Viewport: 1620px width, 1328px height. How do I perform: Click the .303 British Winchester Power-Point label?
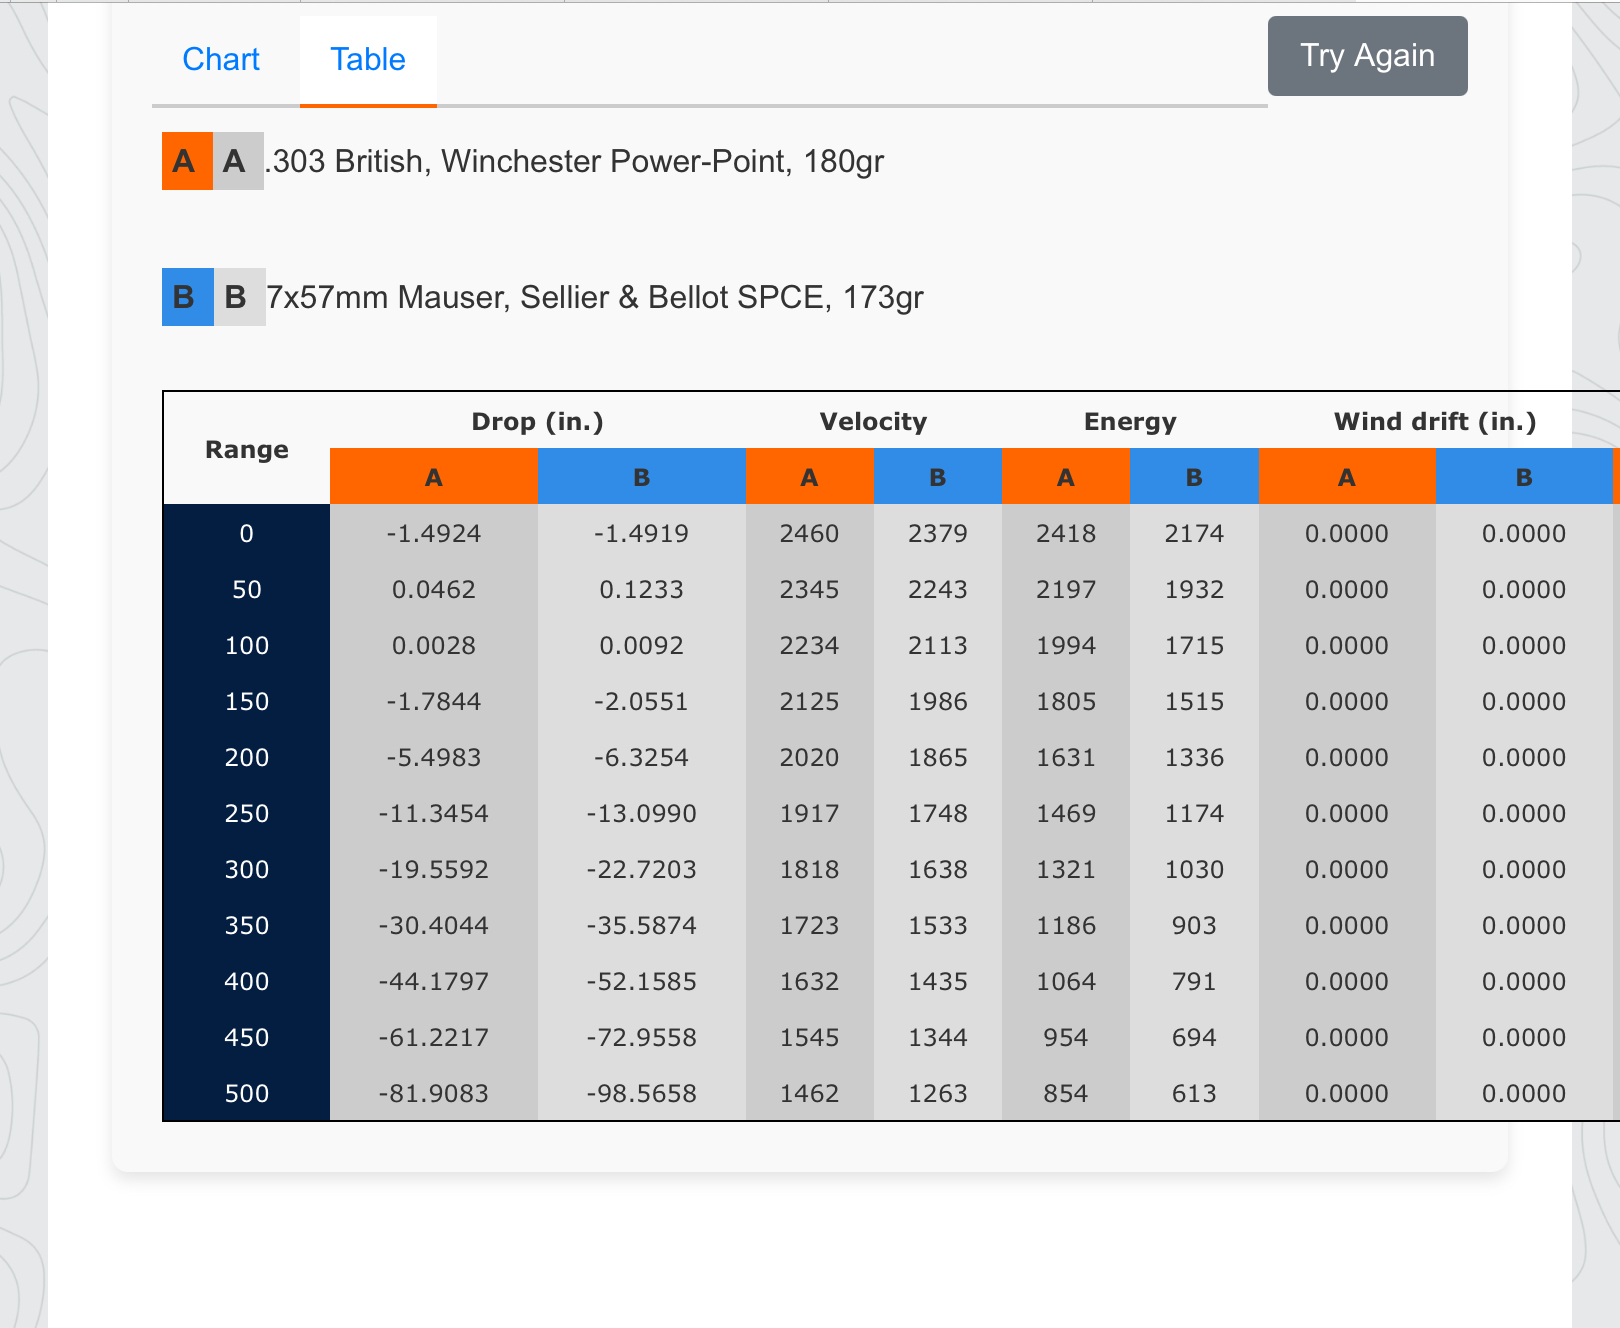coord(575,161)
